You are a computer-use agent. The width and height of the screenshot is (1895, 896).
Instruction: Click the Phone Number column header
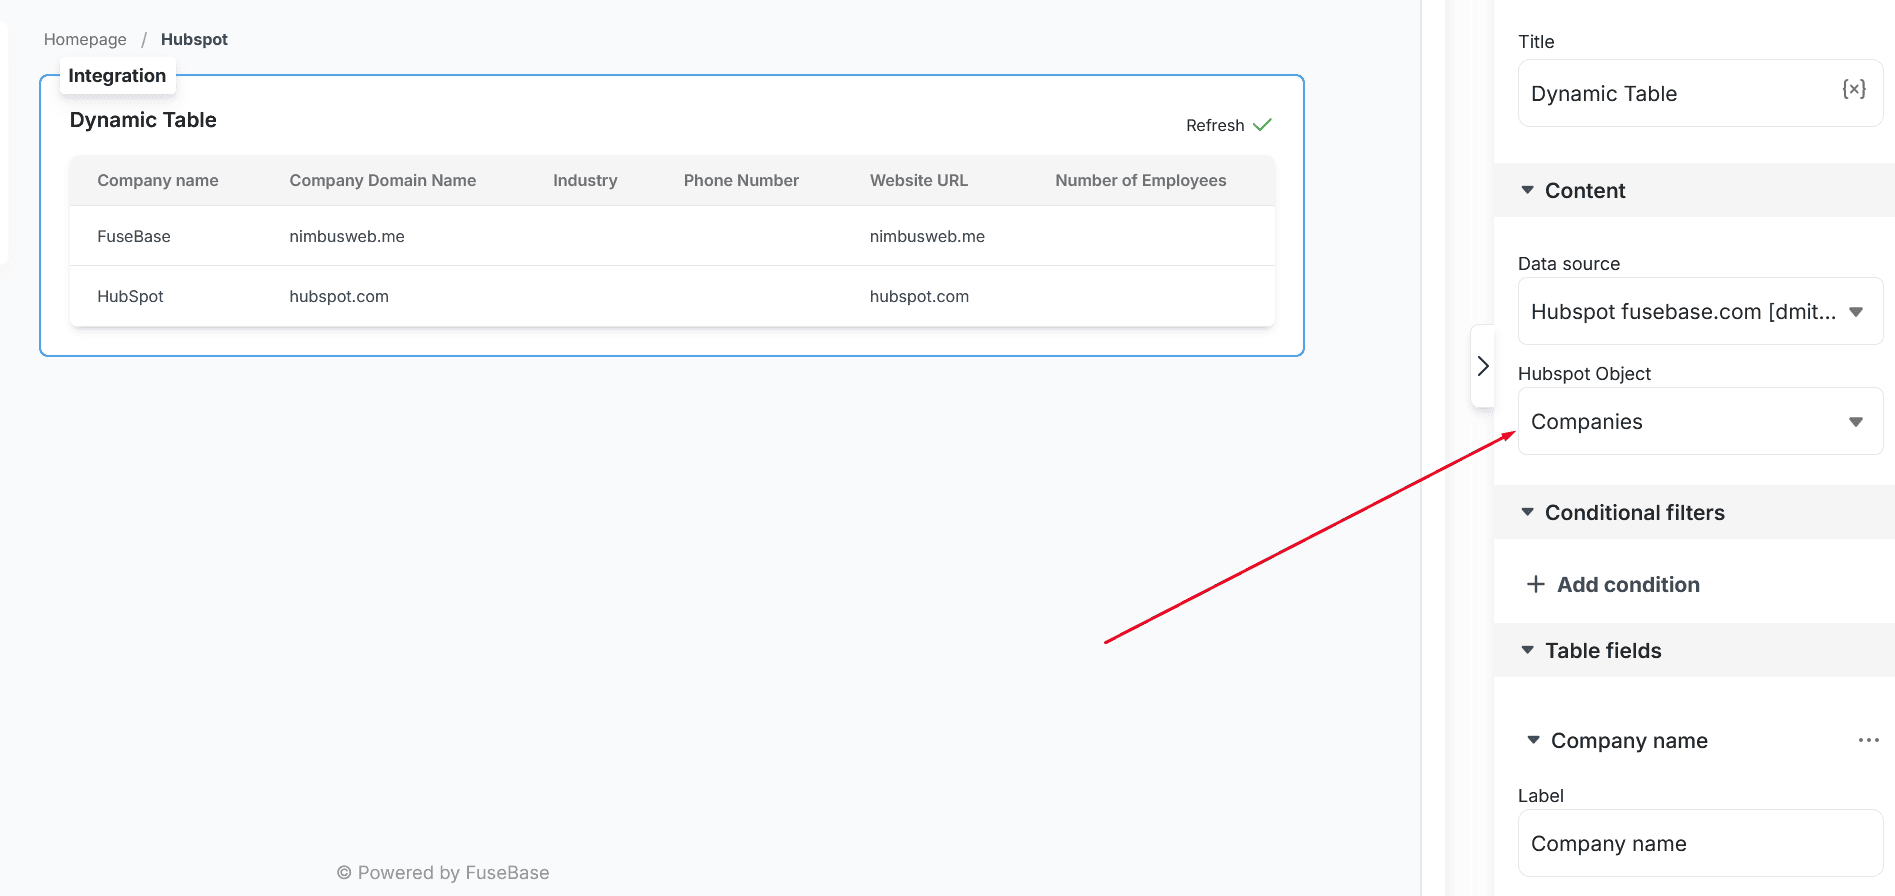[x=741, y=180]
